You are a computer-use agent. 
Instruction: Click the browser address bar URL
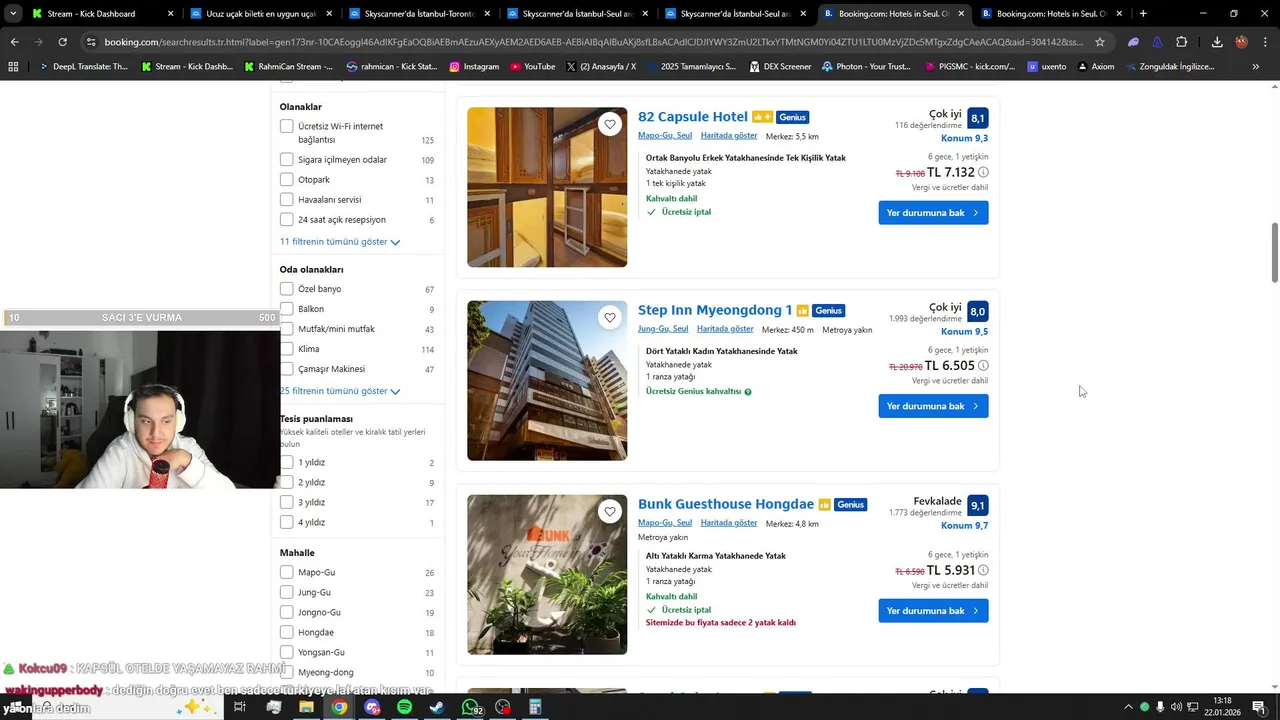590,42
